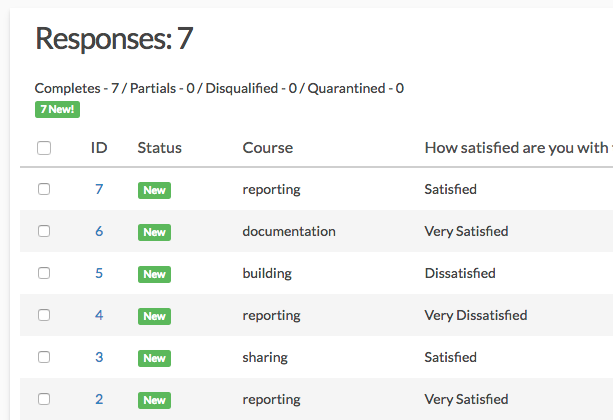The height and width of the screenshot is (420, 613).
Task: Click 'documentation' course cell
Action: coord(289,231)
